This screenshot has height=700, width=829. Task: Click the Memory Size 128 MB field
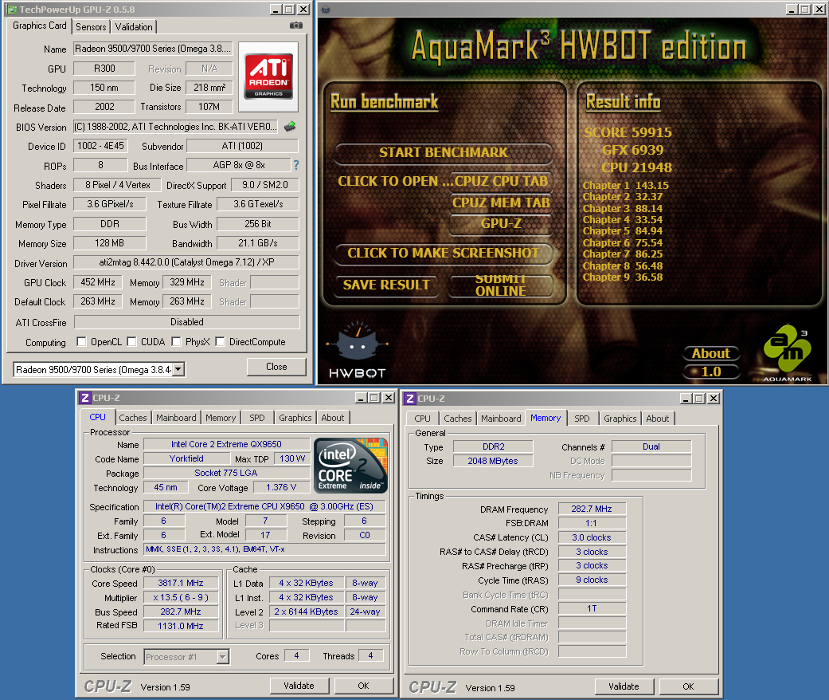[x=109, y=243]
